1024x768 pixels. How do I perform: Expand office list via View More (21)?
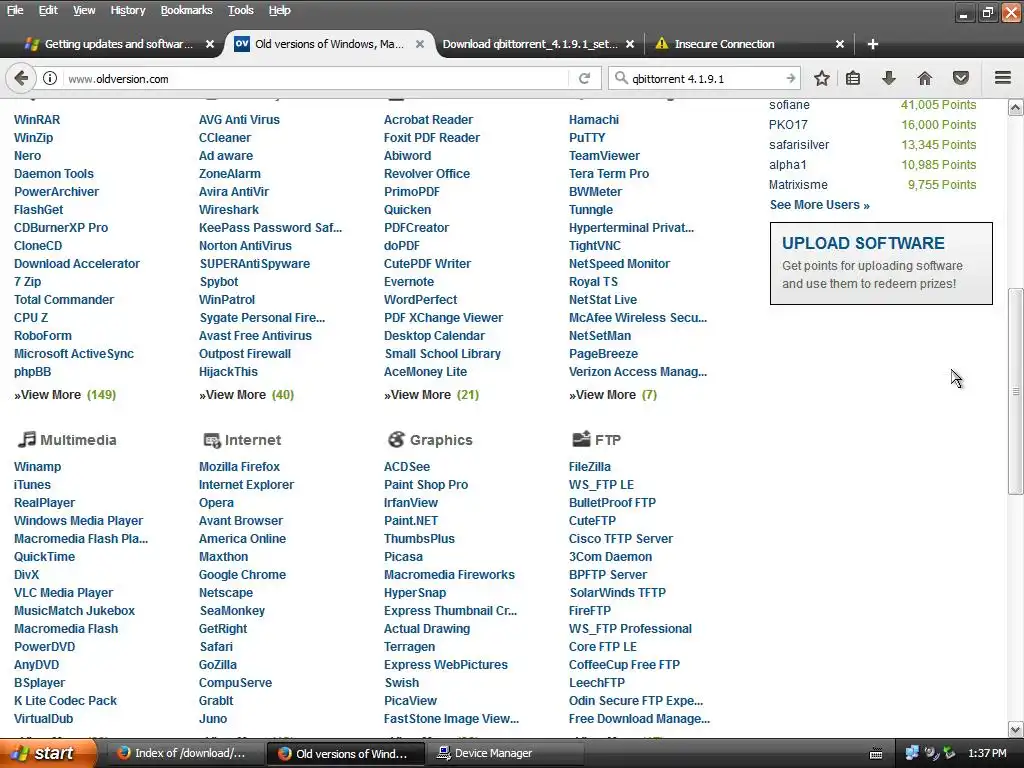(x=431, y=394)
